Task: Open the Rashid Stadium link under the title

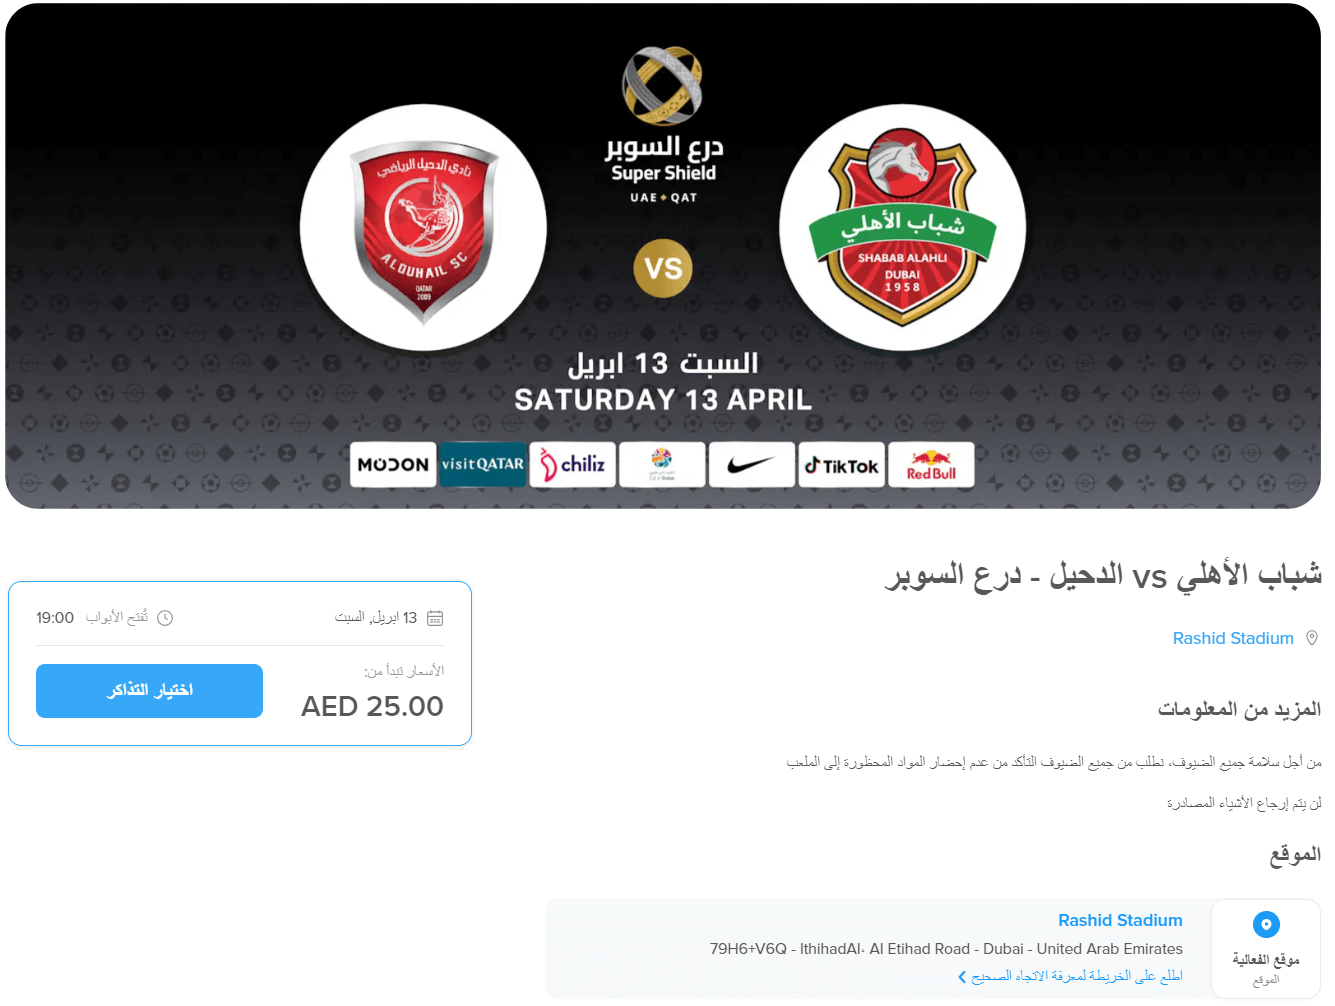Action: 1233,638
